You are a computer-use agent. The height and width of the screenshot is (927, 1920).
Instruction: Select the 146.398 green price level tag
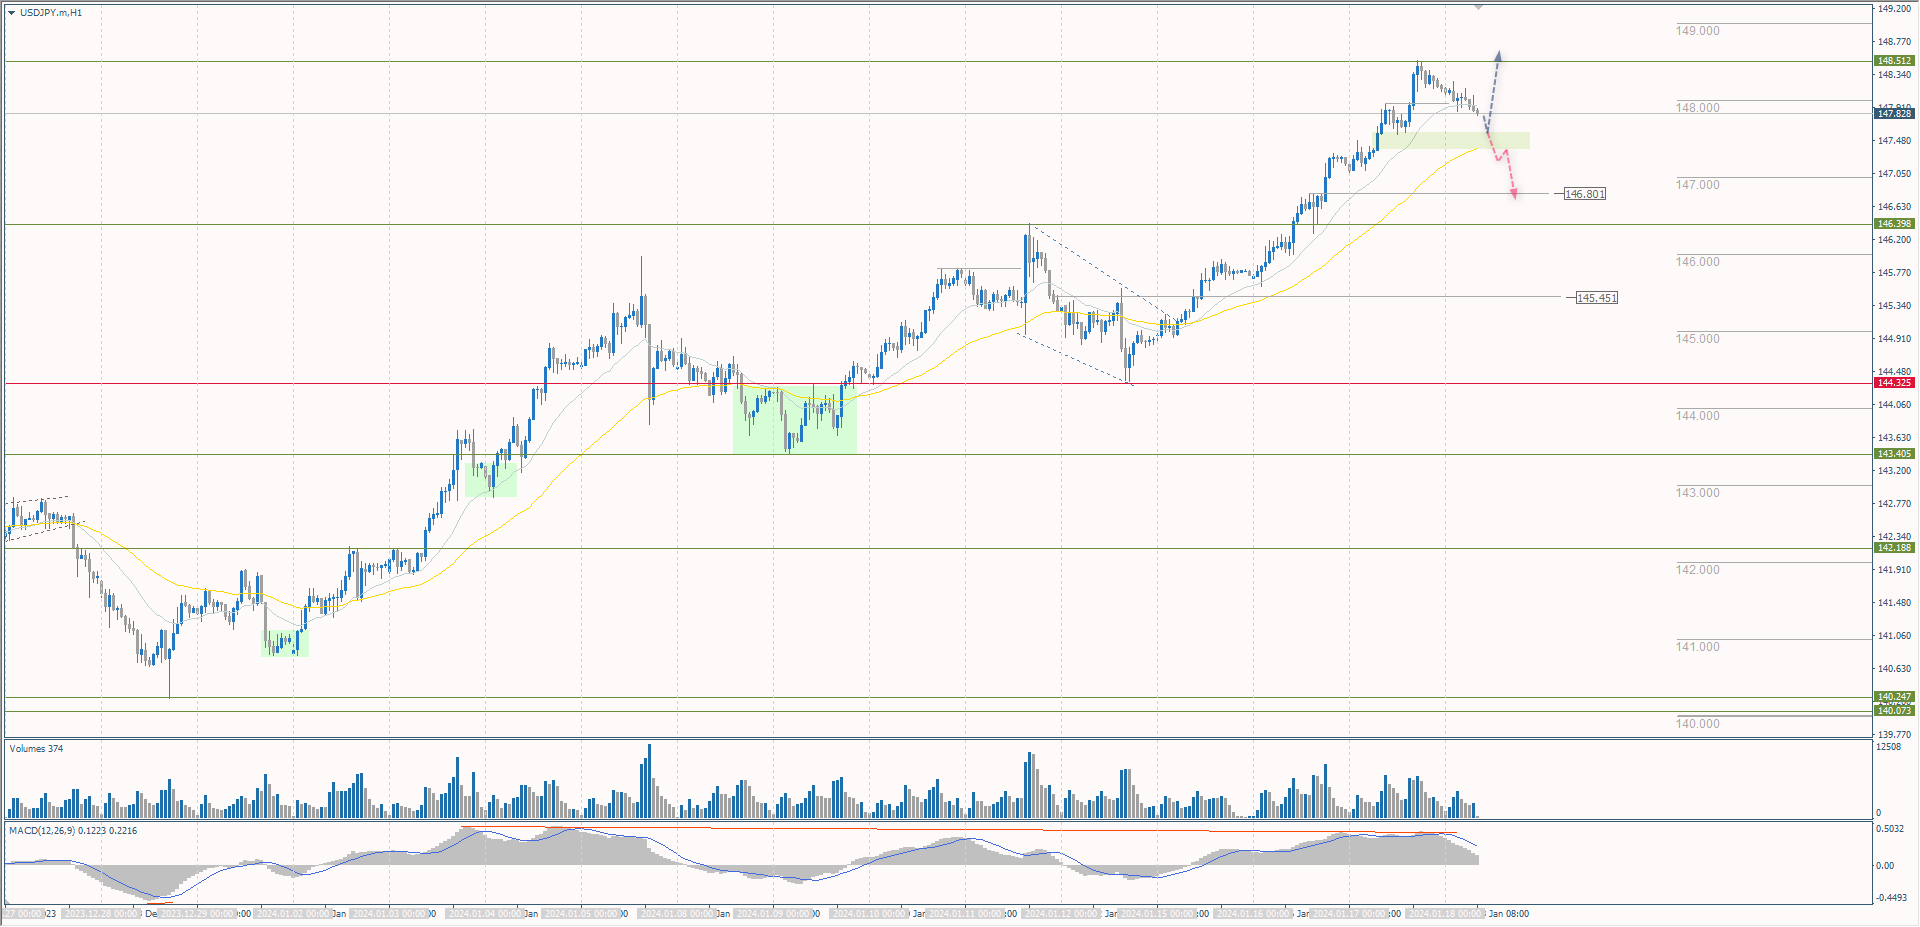tap(1894, 224)
